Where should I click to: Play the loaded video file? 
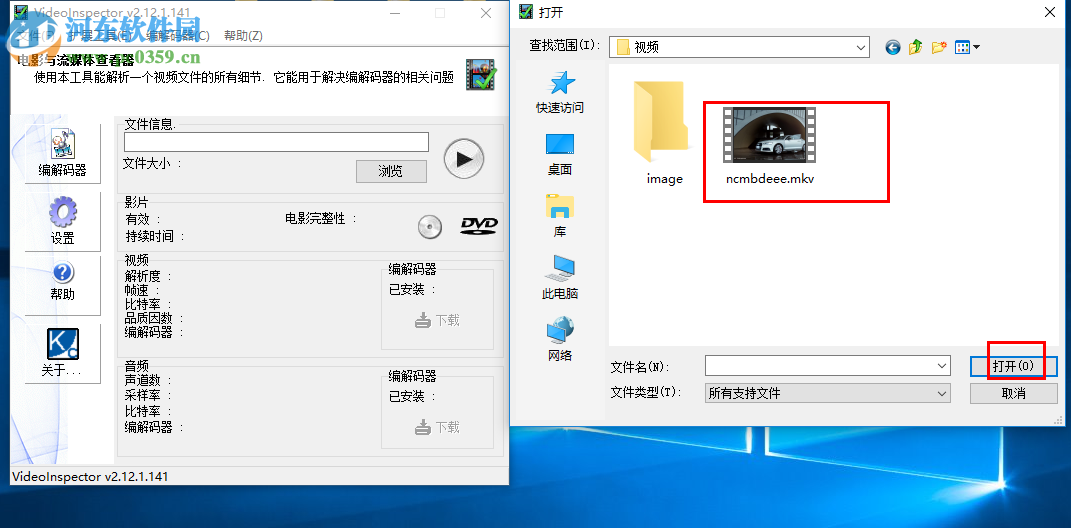[x=464, y=158]
